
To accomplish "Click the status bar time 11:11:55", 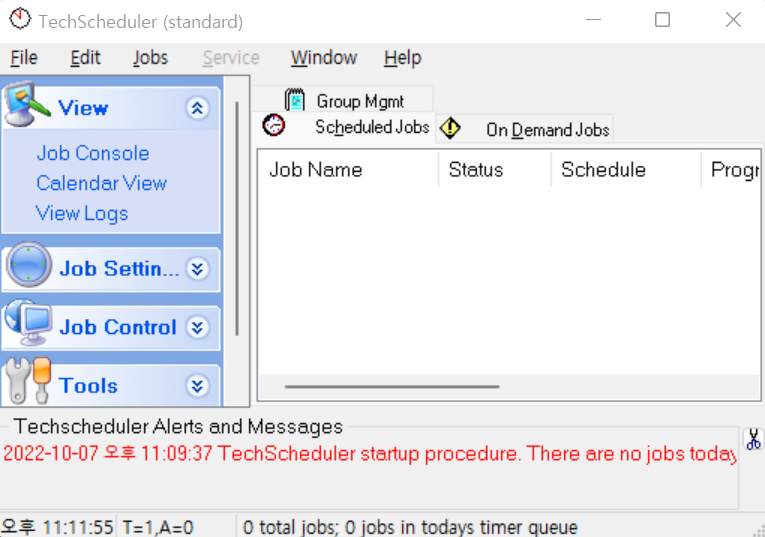I will (x=57, y=527).
